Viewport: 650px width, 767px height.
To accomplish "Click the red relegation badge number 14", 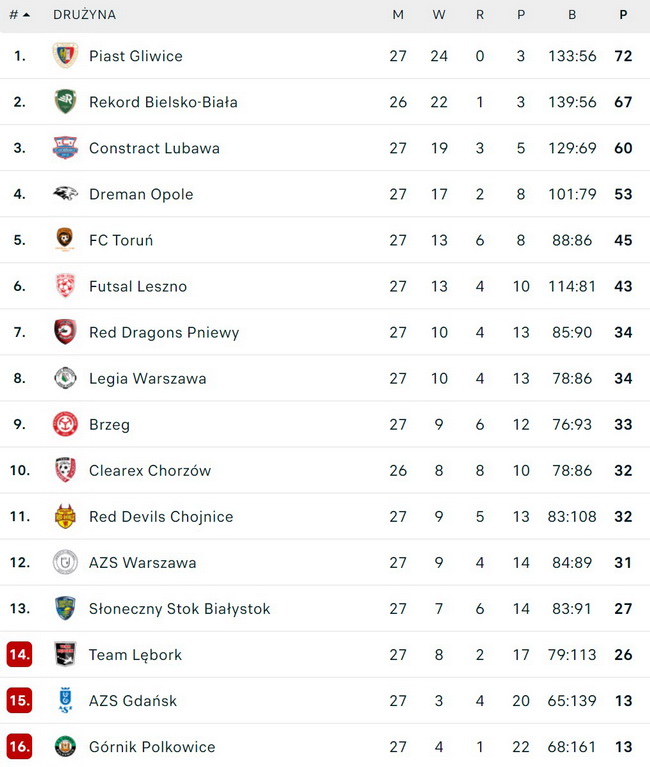I will (20, 654).
